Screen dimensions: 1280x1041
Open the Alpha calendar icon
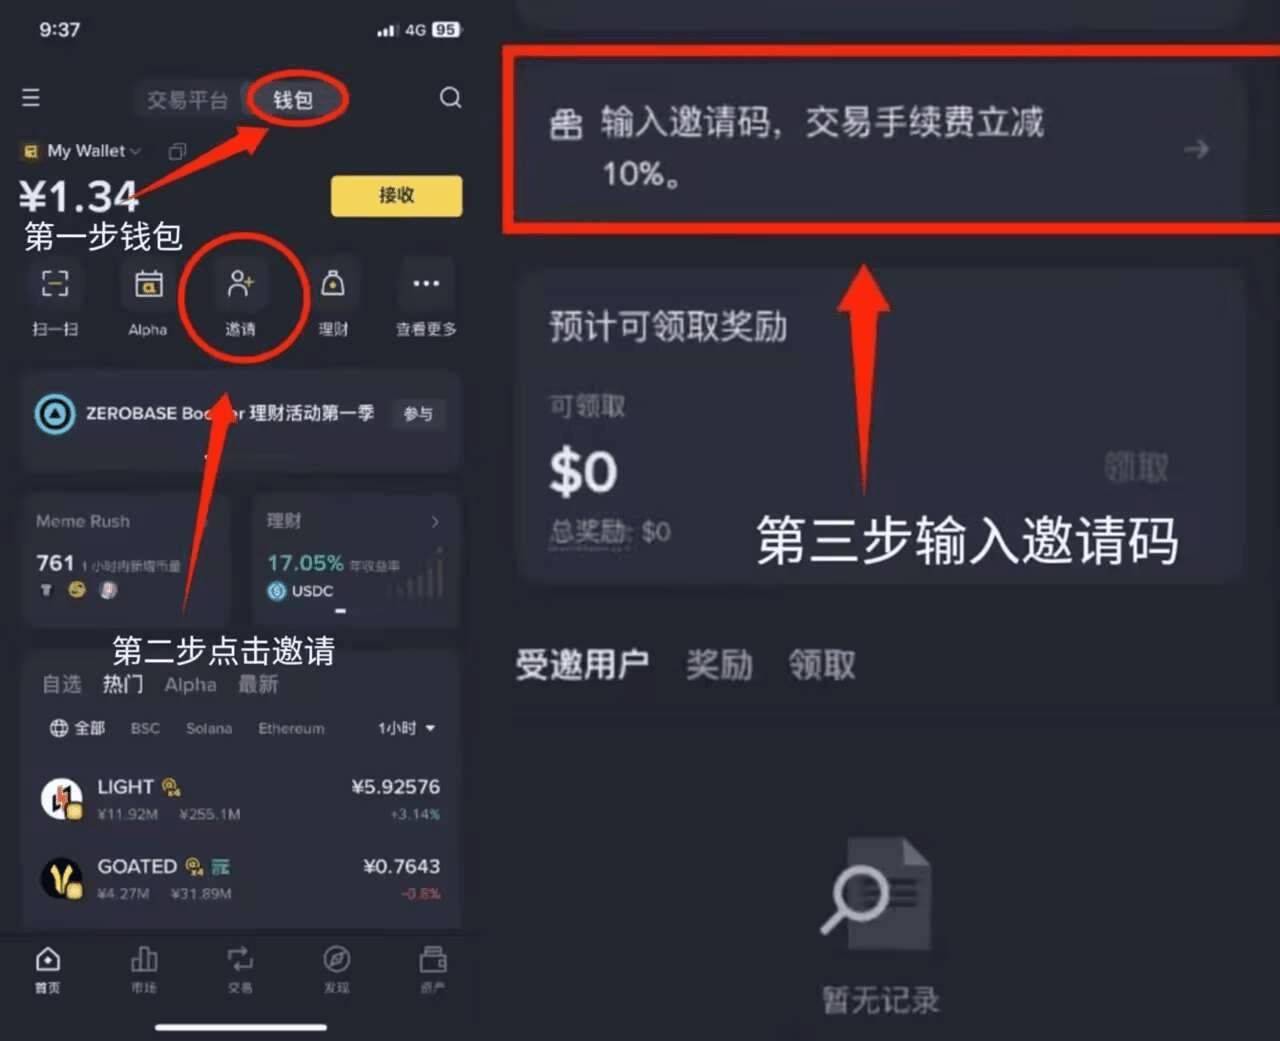click(x=148, y=285)
